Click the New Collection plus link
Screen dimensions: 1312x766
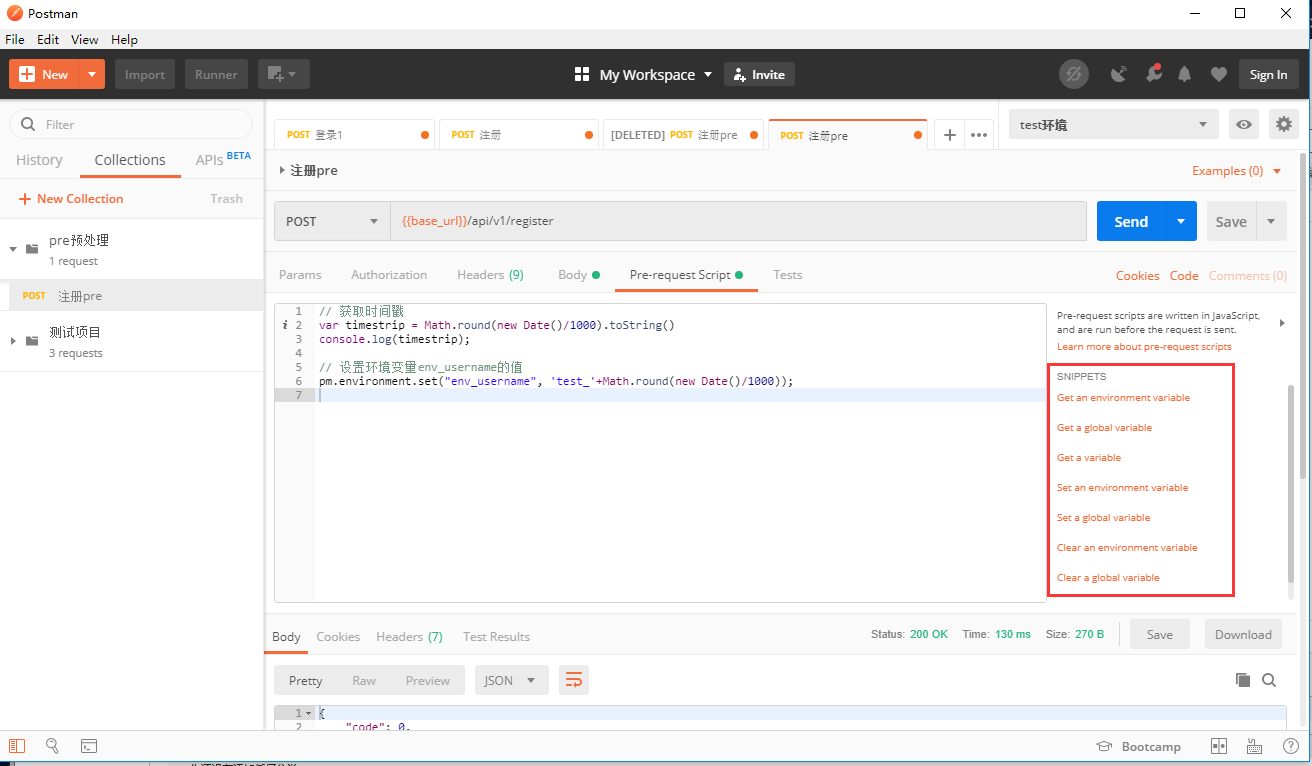(71, 199)
